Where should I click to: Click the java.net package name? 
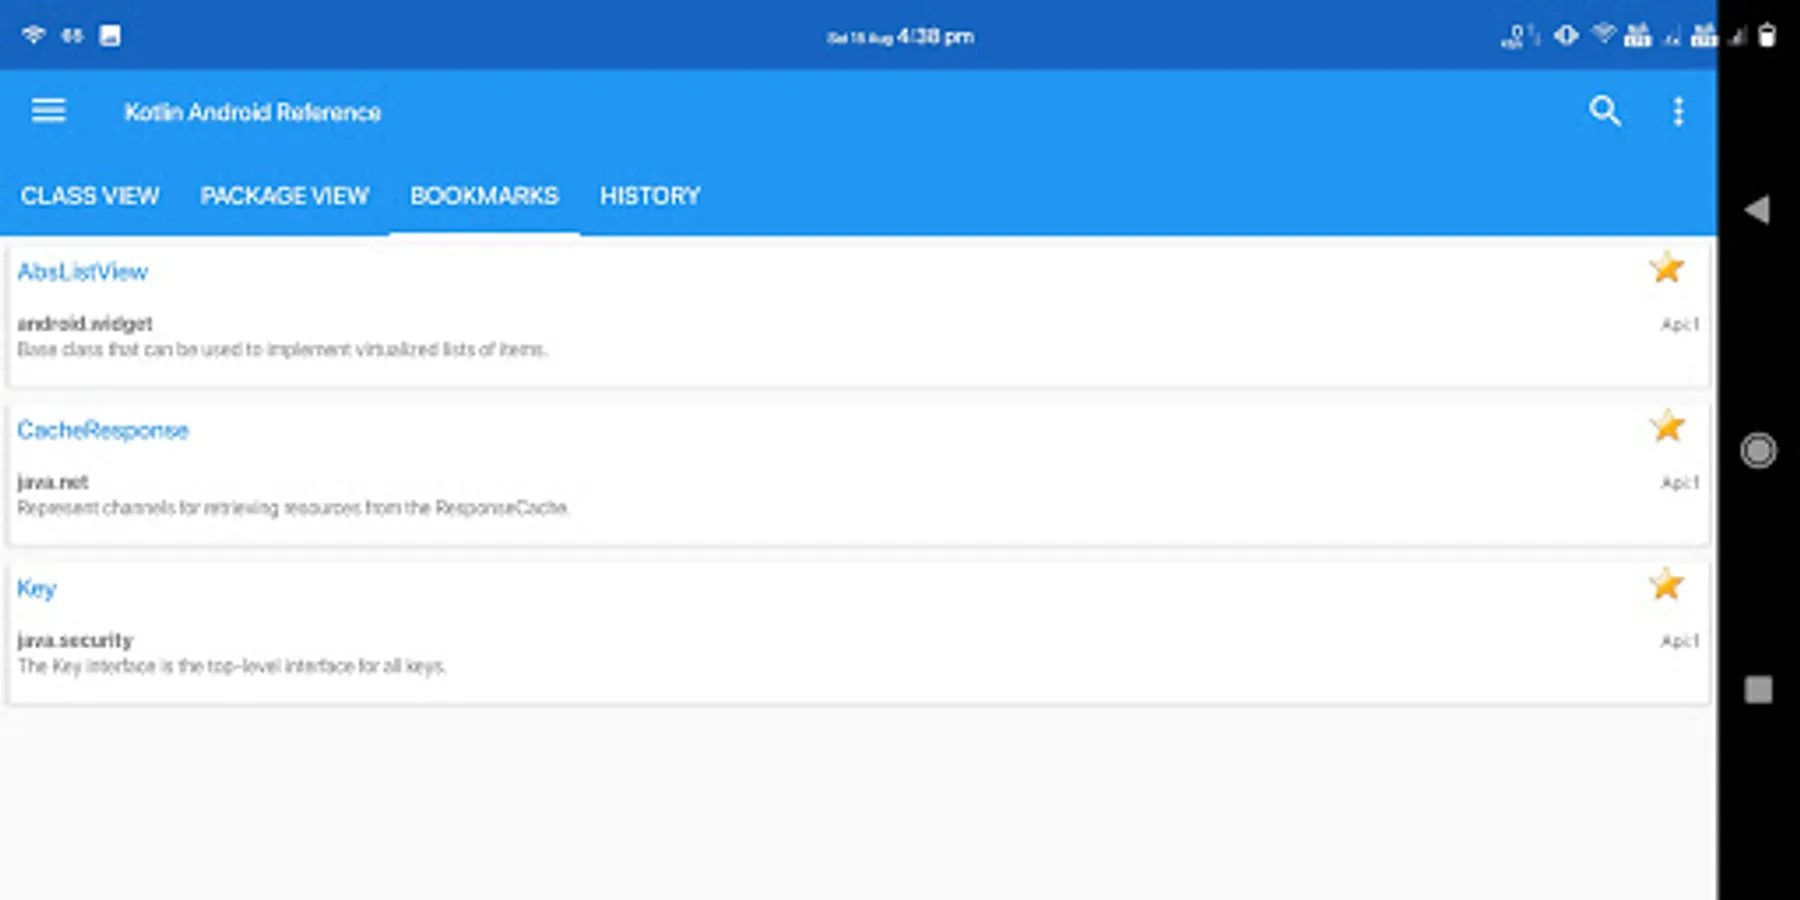point(53,482)
